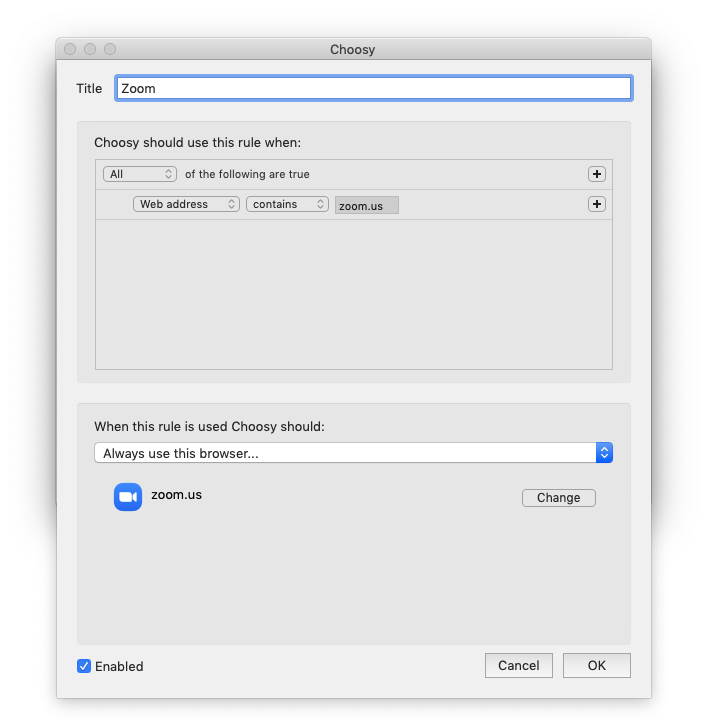The image size is (707, 725).
Task: Open the Web address criteria dropdown
Action: click(x=186, y=204)
